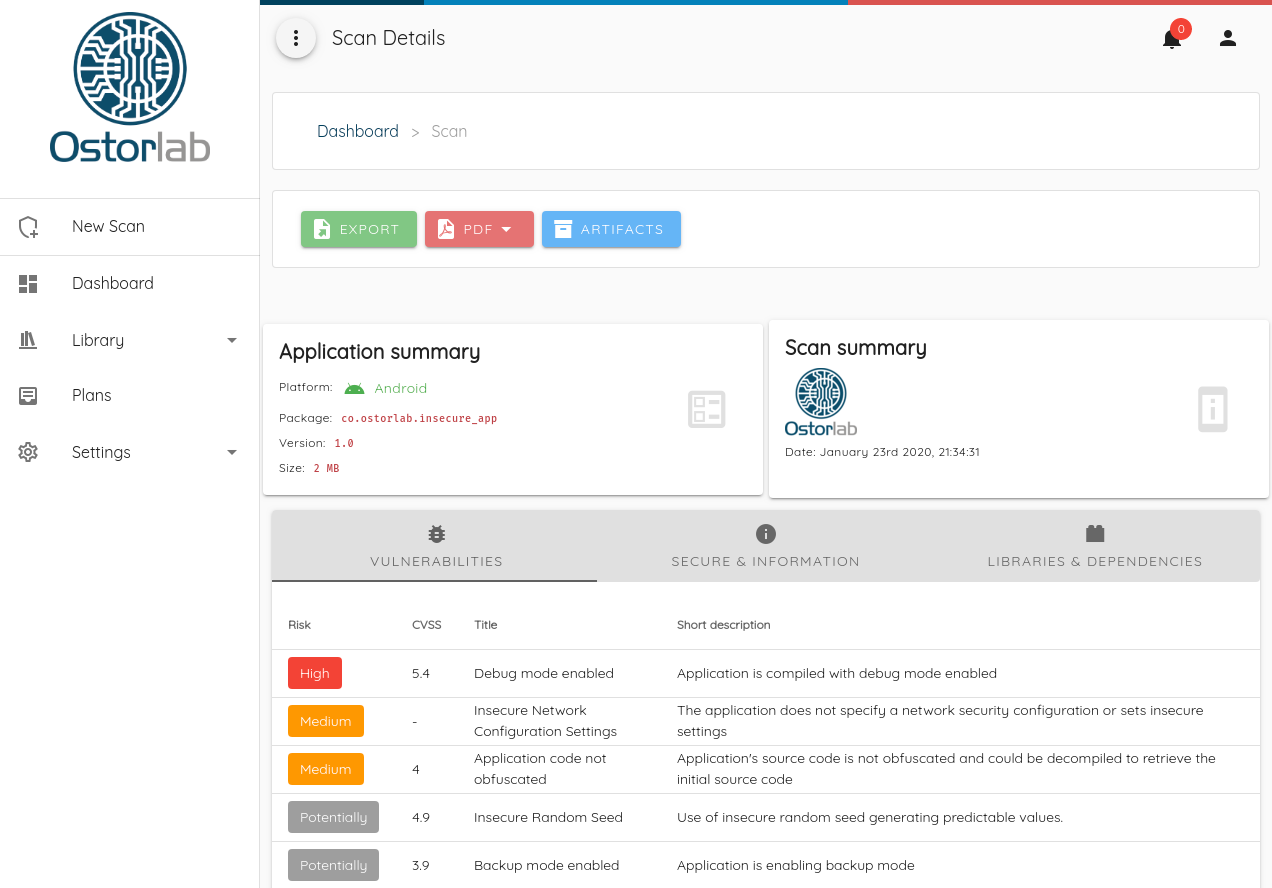Click the Library books icon
The height and width of the screenshot is (888, 1272).
point(28,340)
